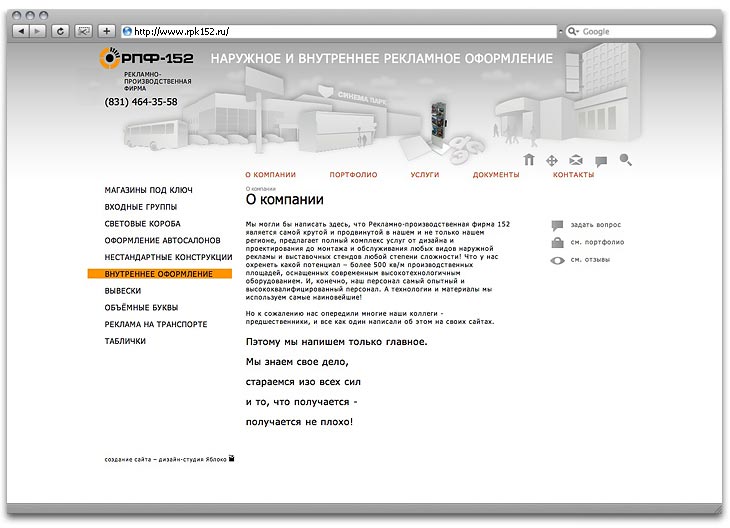This screenshot has height=528, width=730.
Task: Click the briefcase icon beside см. портфолио
Action: pyautogui.click(x=557, y=243)
